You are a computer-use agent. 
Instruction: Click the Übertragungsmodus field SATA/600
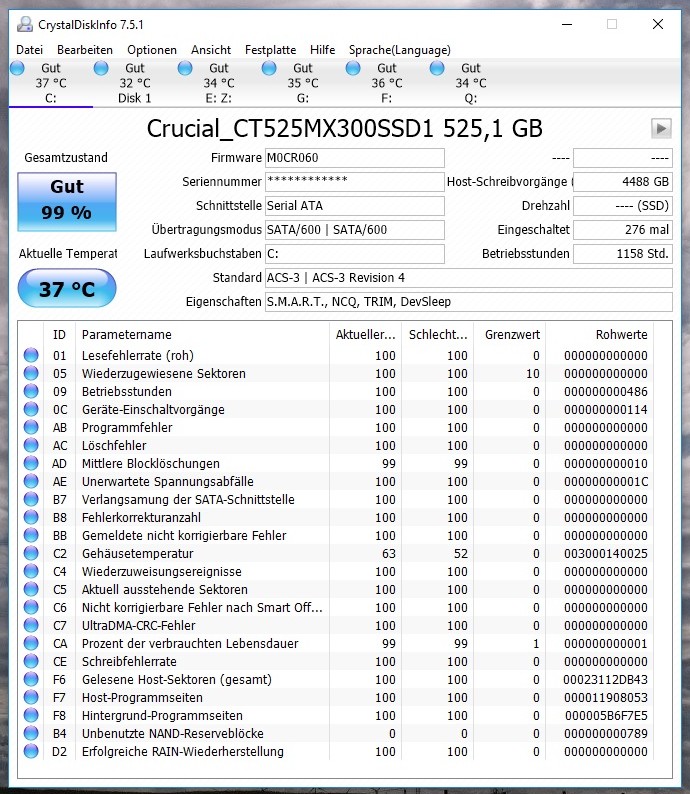(355, 230)
